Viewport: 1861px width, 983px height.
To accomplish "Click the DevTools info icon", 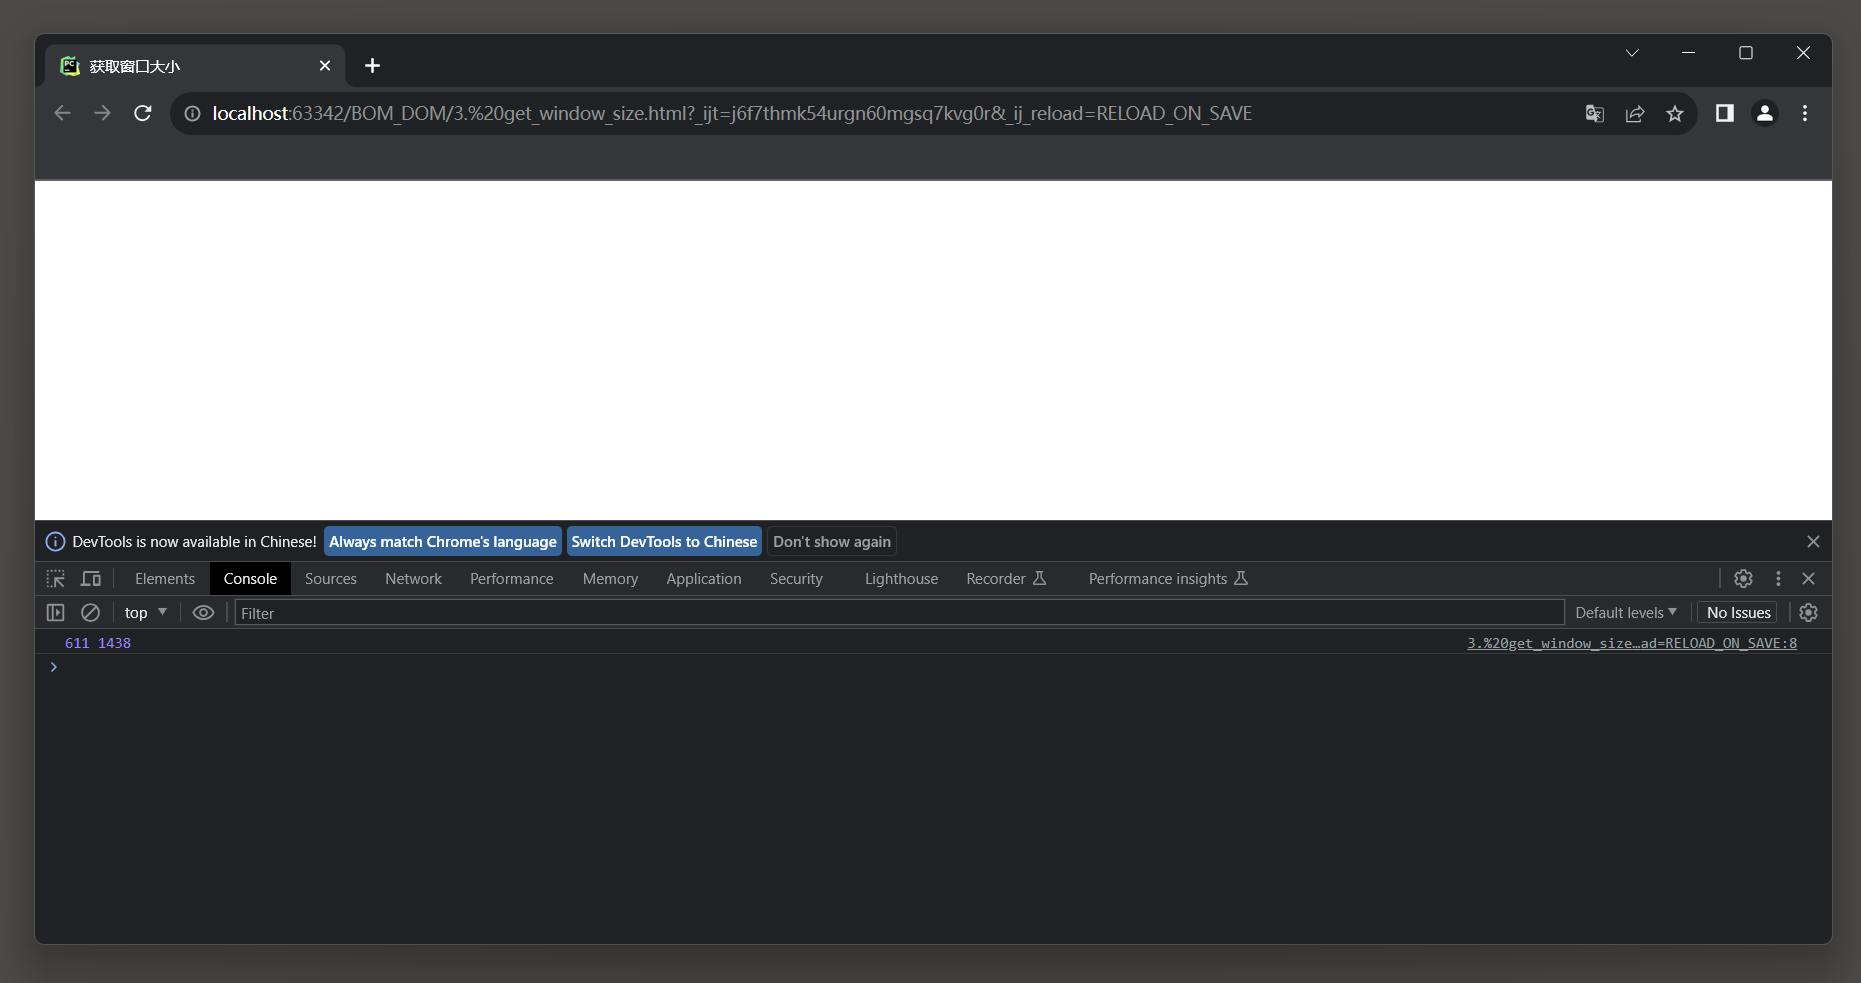I will [x=55, y=542].
